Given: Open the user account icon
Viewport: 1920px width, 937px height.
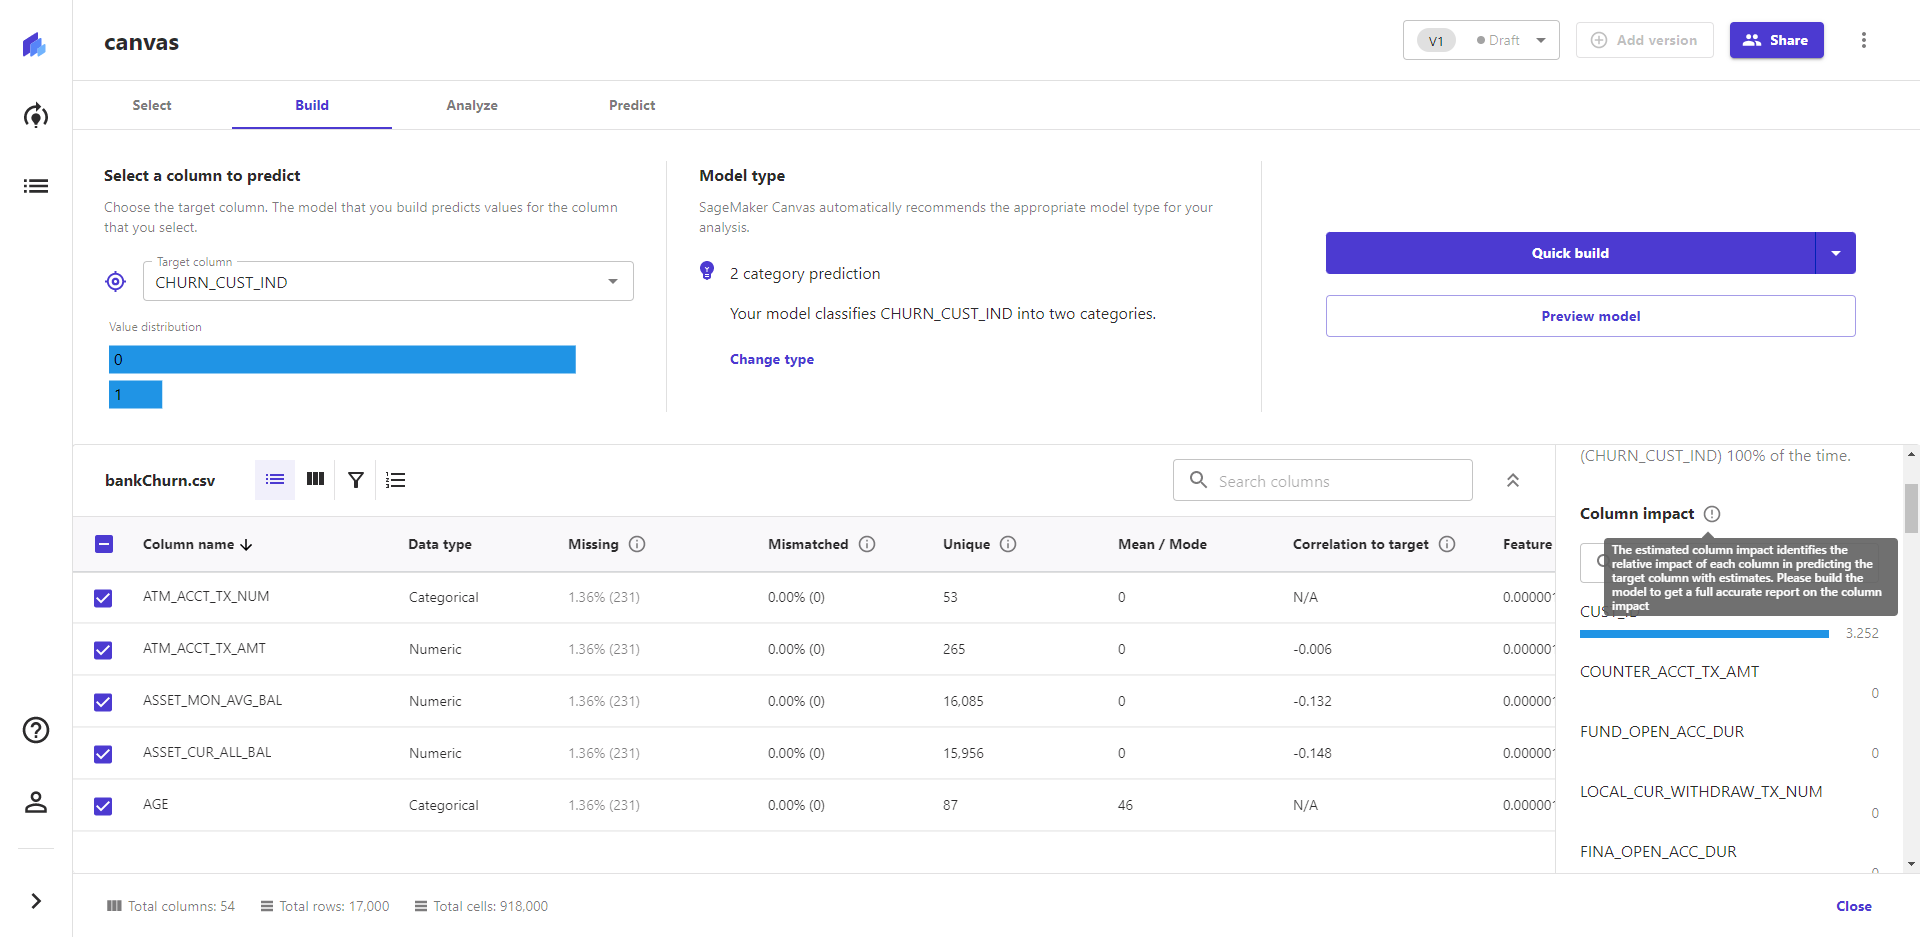Looking at the screenshot, I should pos(36,802).
